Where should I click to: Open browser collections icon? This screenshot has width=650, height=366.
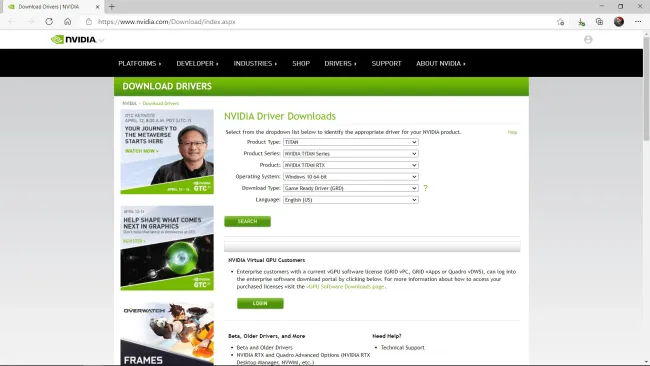[x=599, y=22]
